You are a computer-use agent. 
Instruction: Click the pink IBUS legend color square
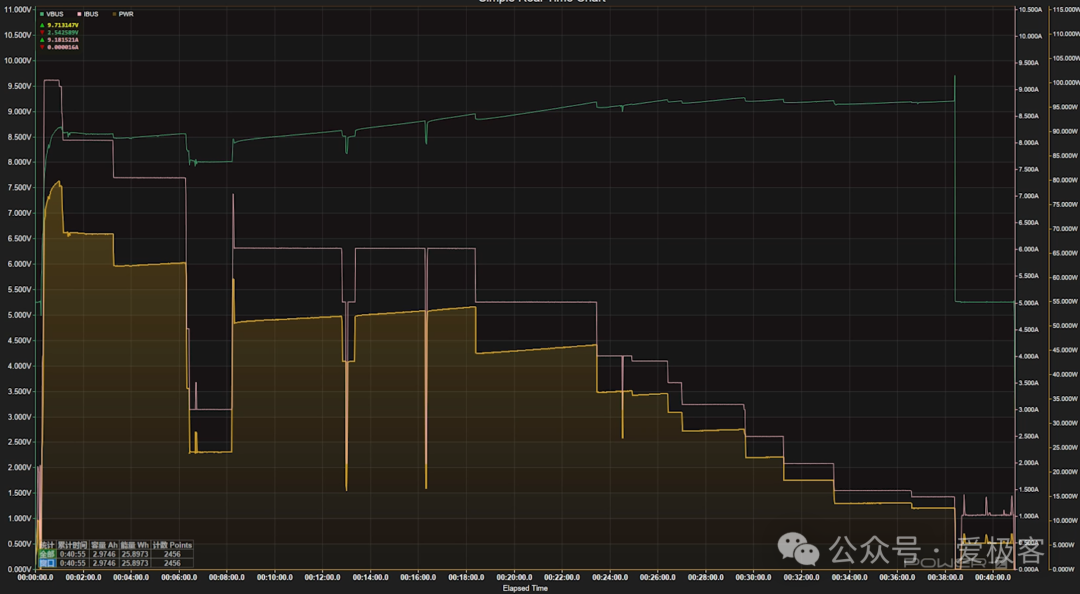tap(79, 14)
